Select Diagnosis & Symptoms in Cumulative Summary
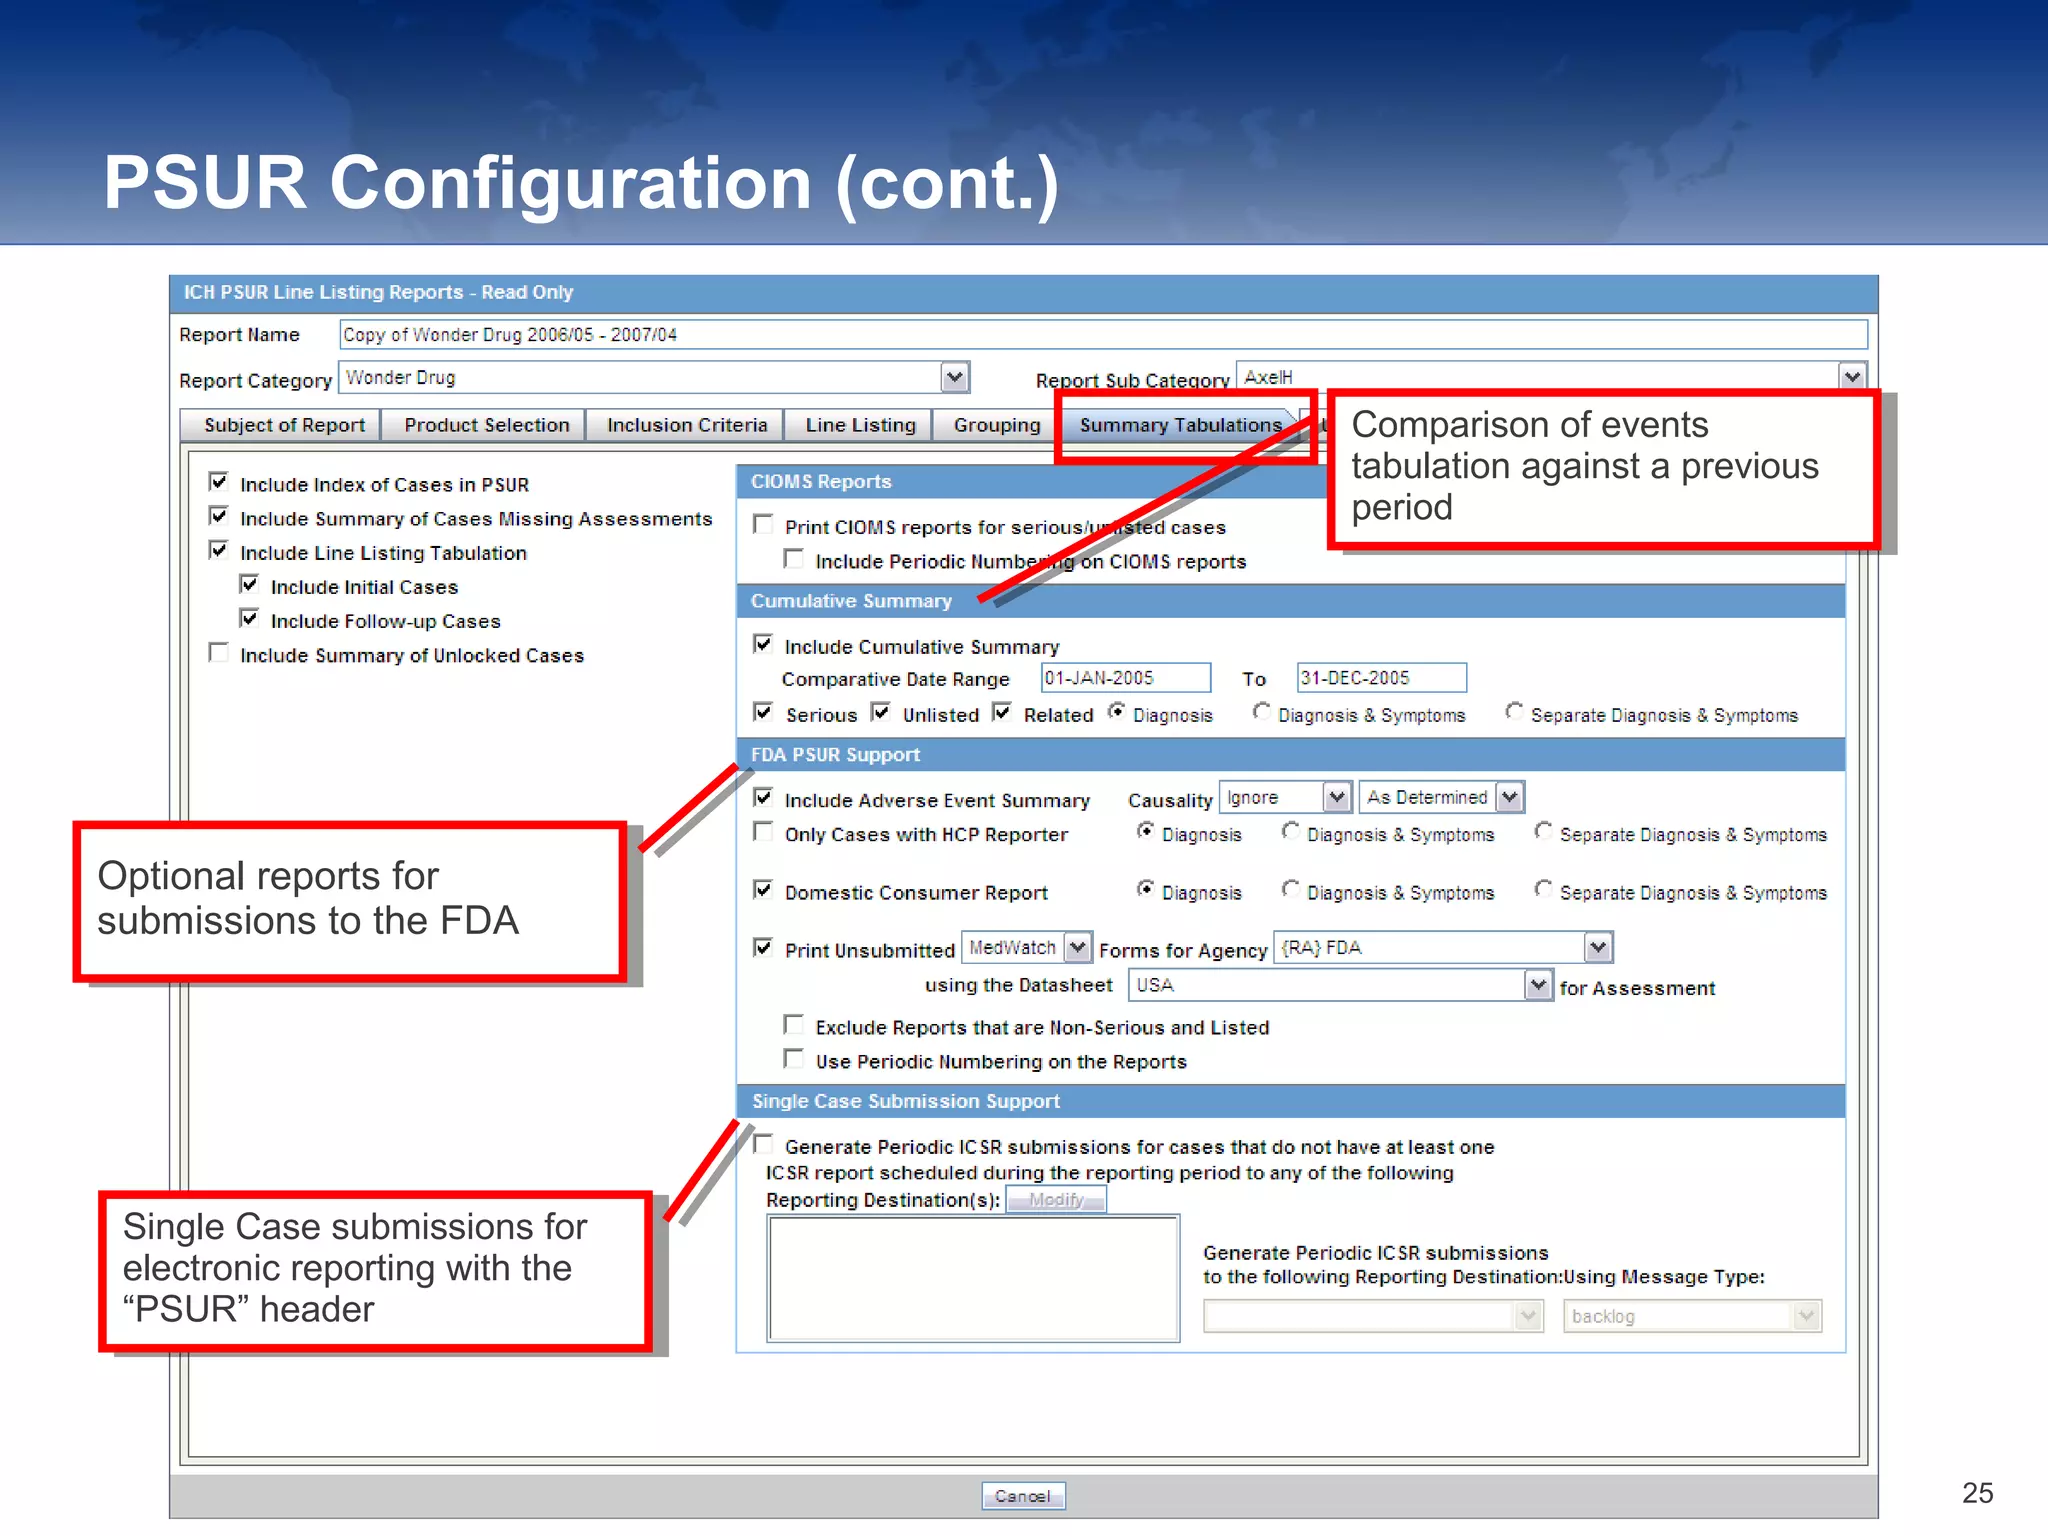The image size is (2048, 1536). click(1262, 711)
